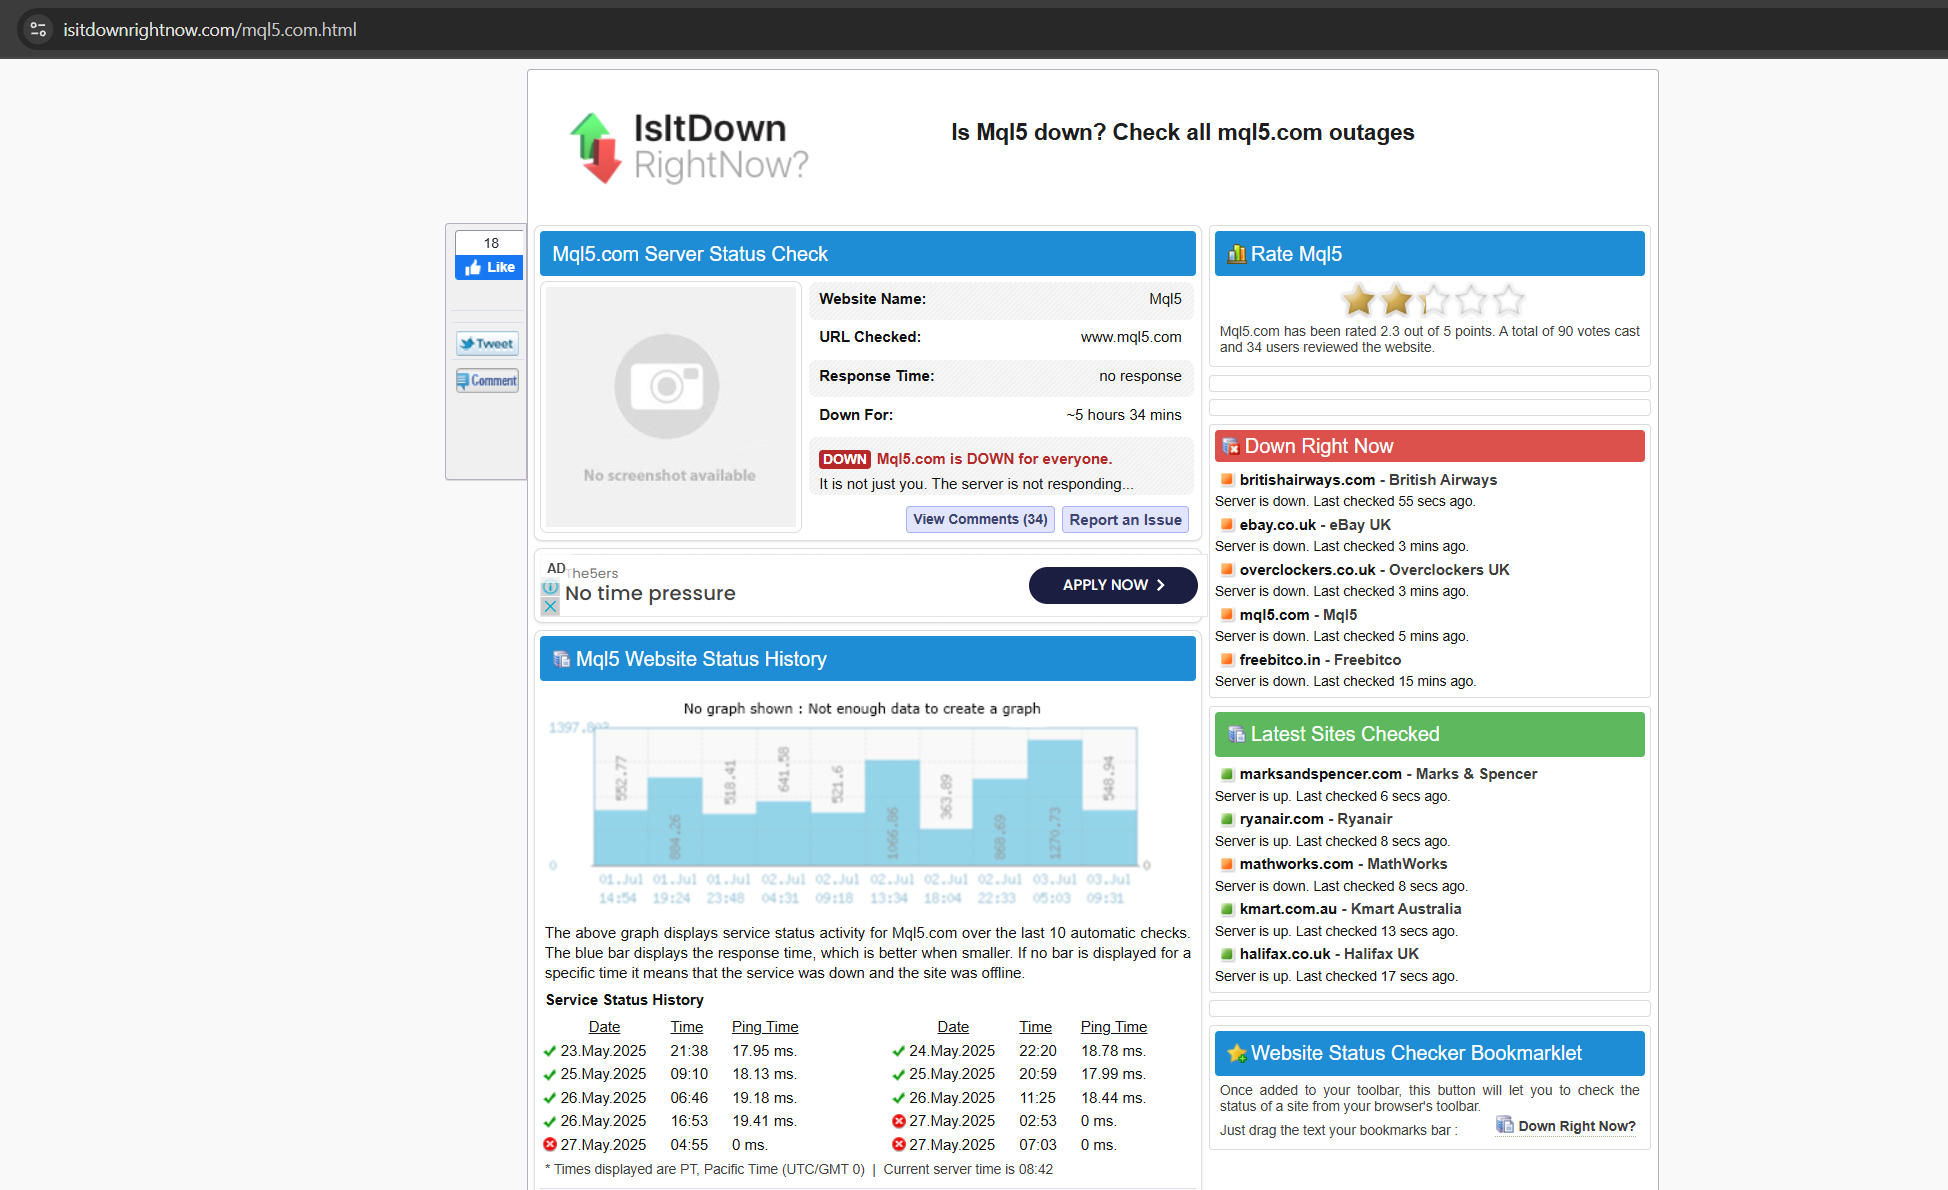Image resolution: width=1948 pixels, height=1190 pixels.
Task: Click orange status icon beside britishairways.com
Action: pos(1227,479)
